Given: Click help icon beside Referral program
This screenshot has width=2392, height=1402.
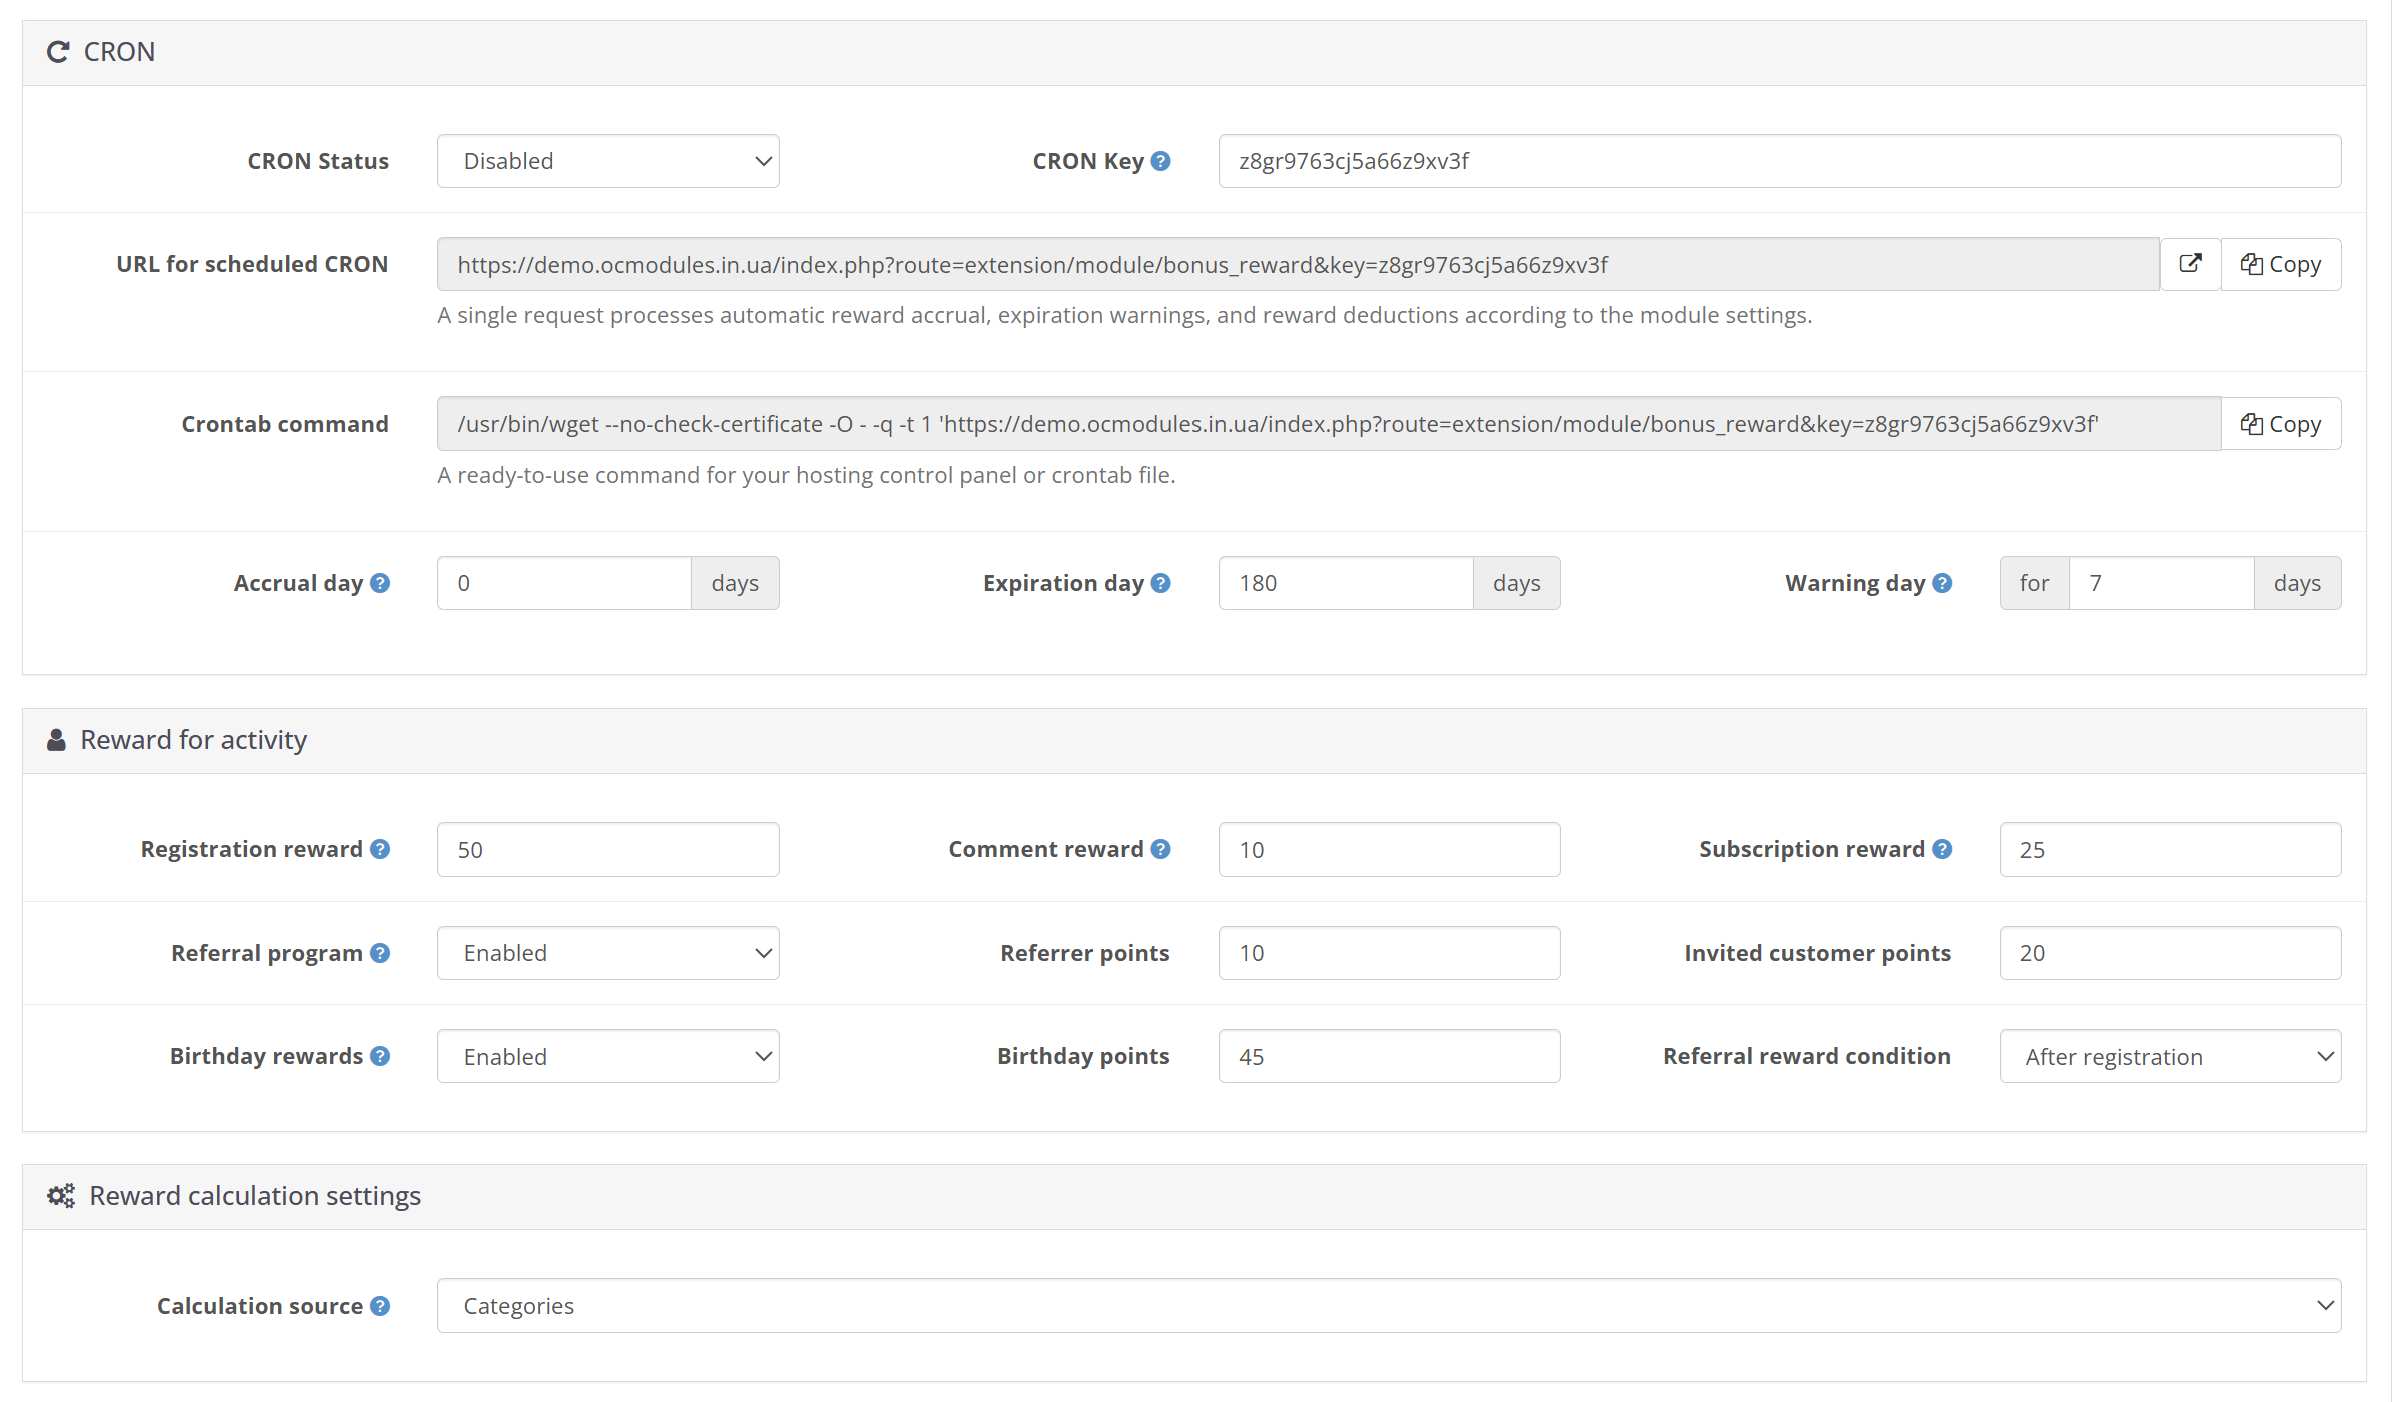Looking at the screenshot, I should point(380,953).
